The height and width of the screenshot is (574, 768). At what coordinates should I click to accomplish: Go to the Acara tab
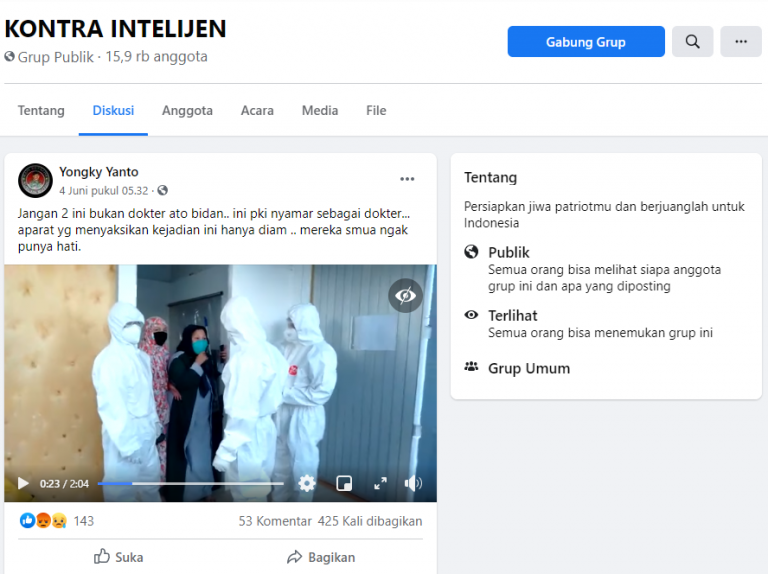pos(257,111)
